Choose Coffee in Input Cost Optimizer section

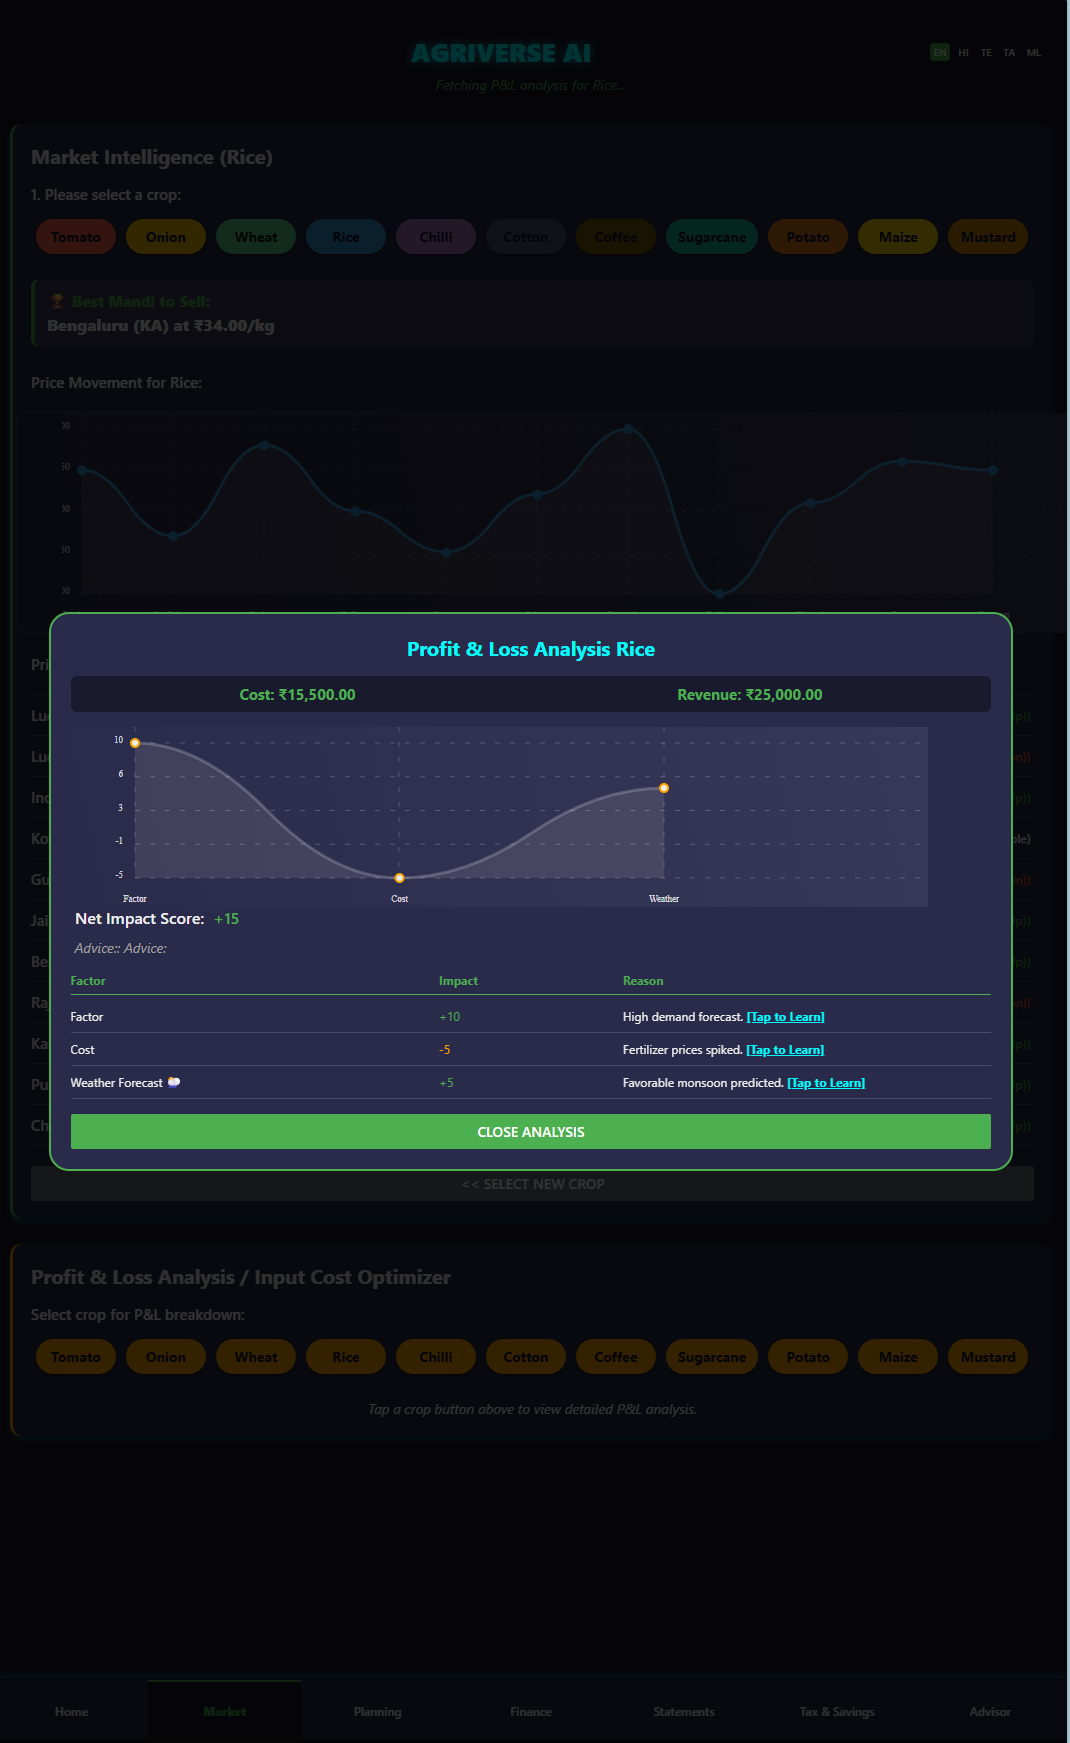click(616, 1357)
